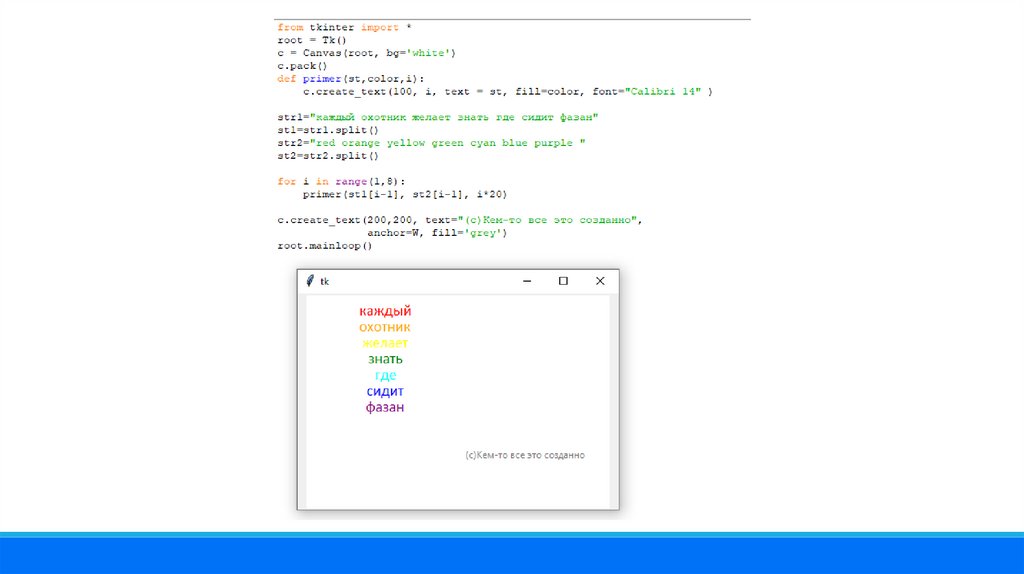Click the red word 'каждый'
This screenshot has width=1024, height=574.
(x=385, y=311)
